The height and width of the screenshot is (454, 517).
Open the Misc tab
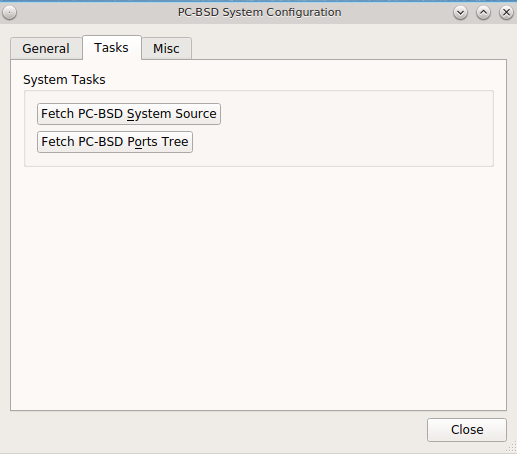coord(166,49)
